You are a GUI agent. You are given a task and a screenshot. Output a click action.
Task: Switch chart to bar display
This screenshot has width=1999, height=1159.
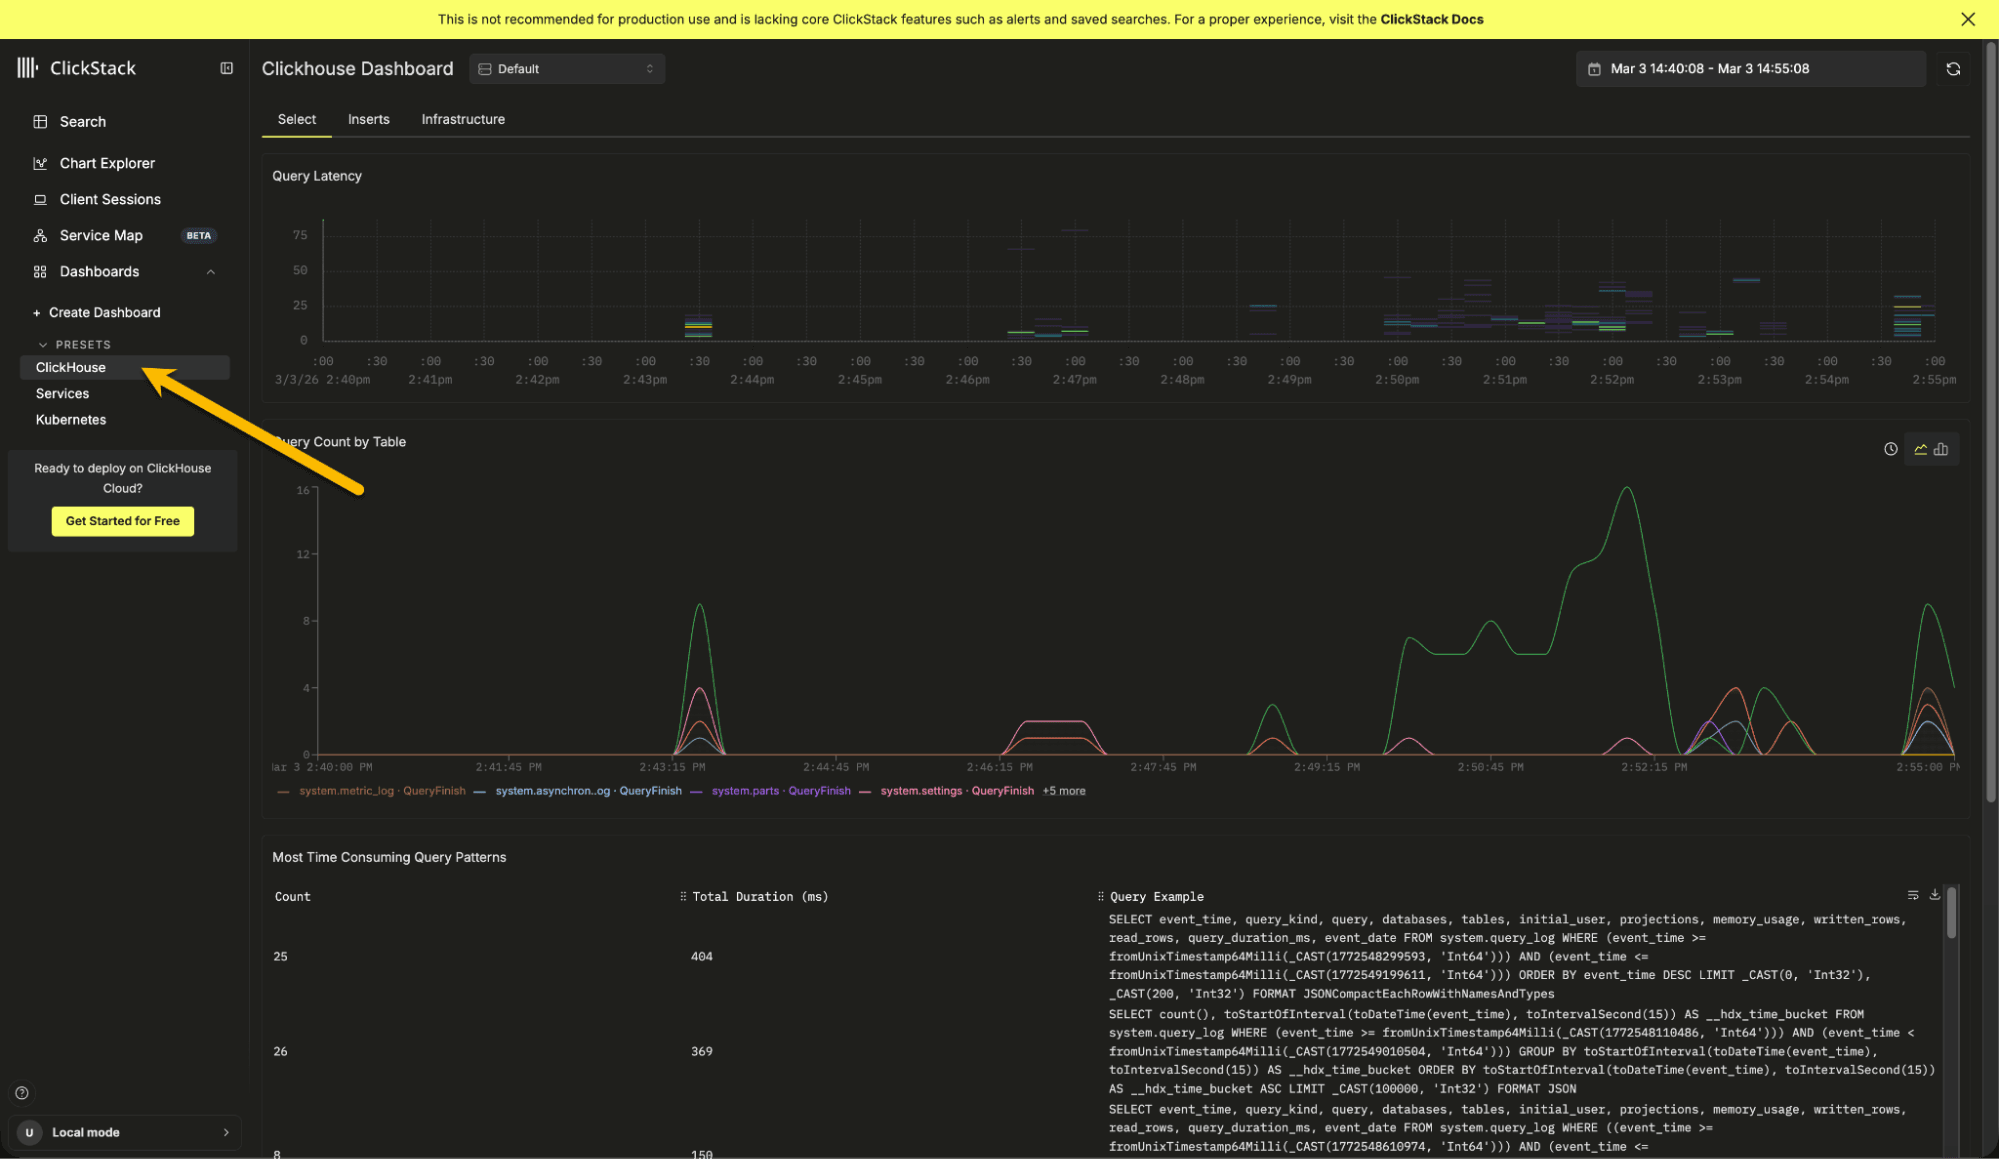pos(1941,449)
